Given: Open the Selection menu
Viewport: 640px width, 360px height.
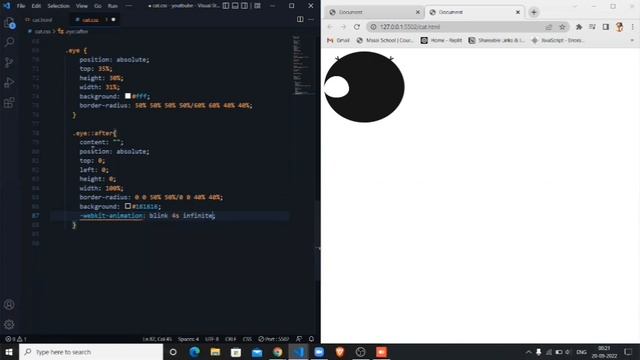Looking at the screenshot, I should [x=58, y=6].
